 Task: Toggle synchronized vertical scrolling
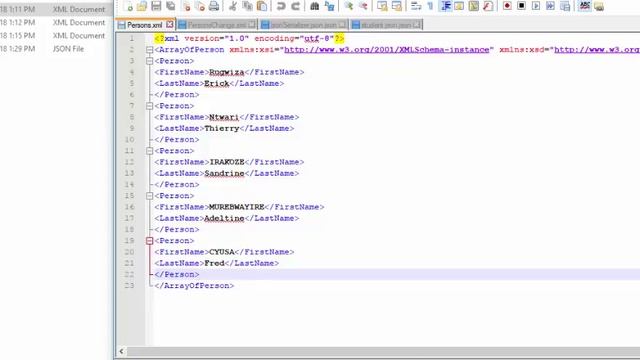382,6
